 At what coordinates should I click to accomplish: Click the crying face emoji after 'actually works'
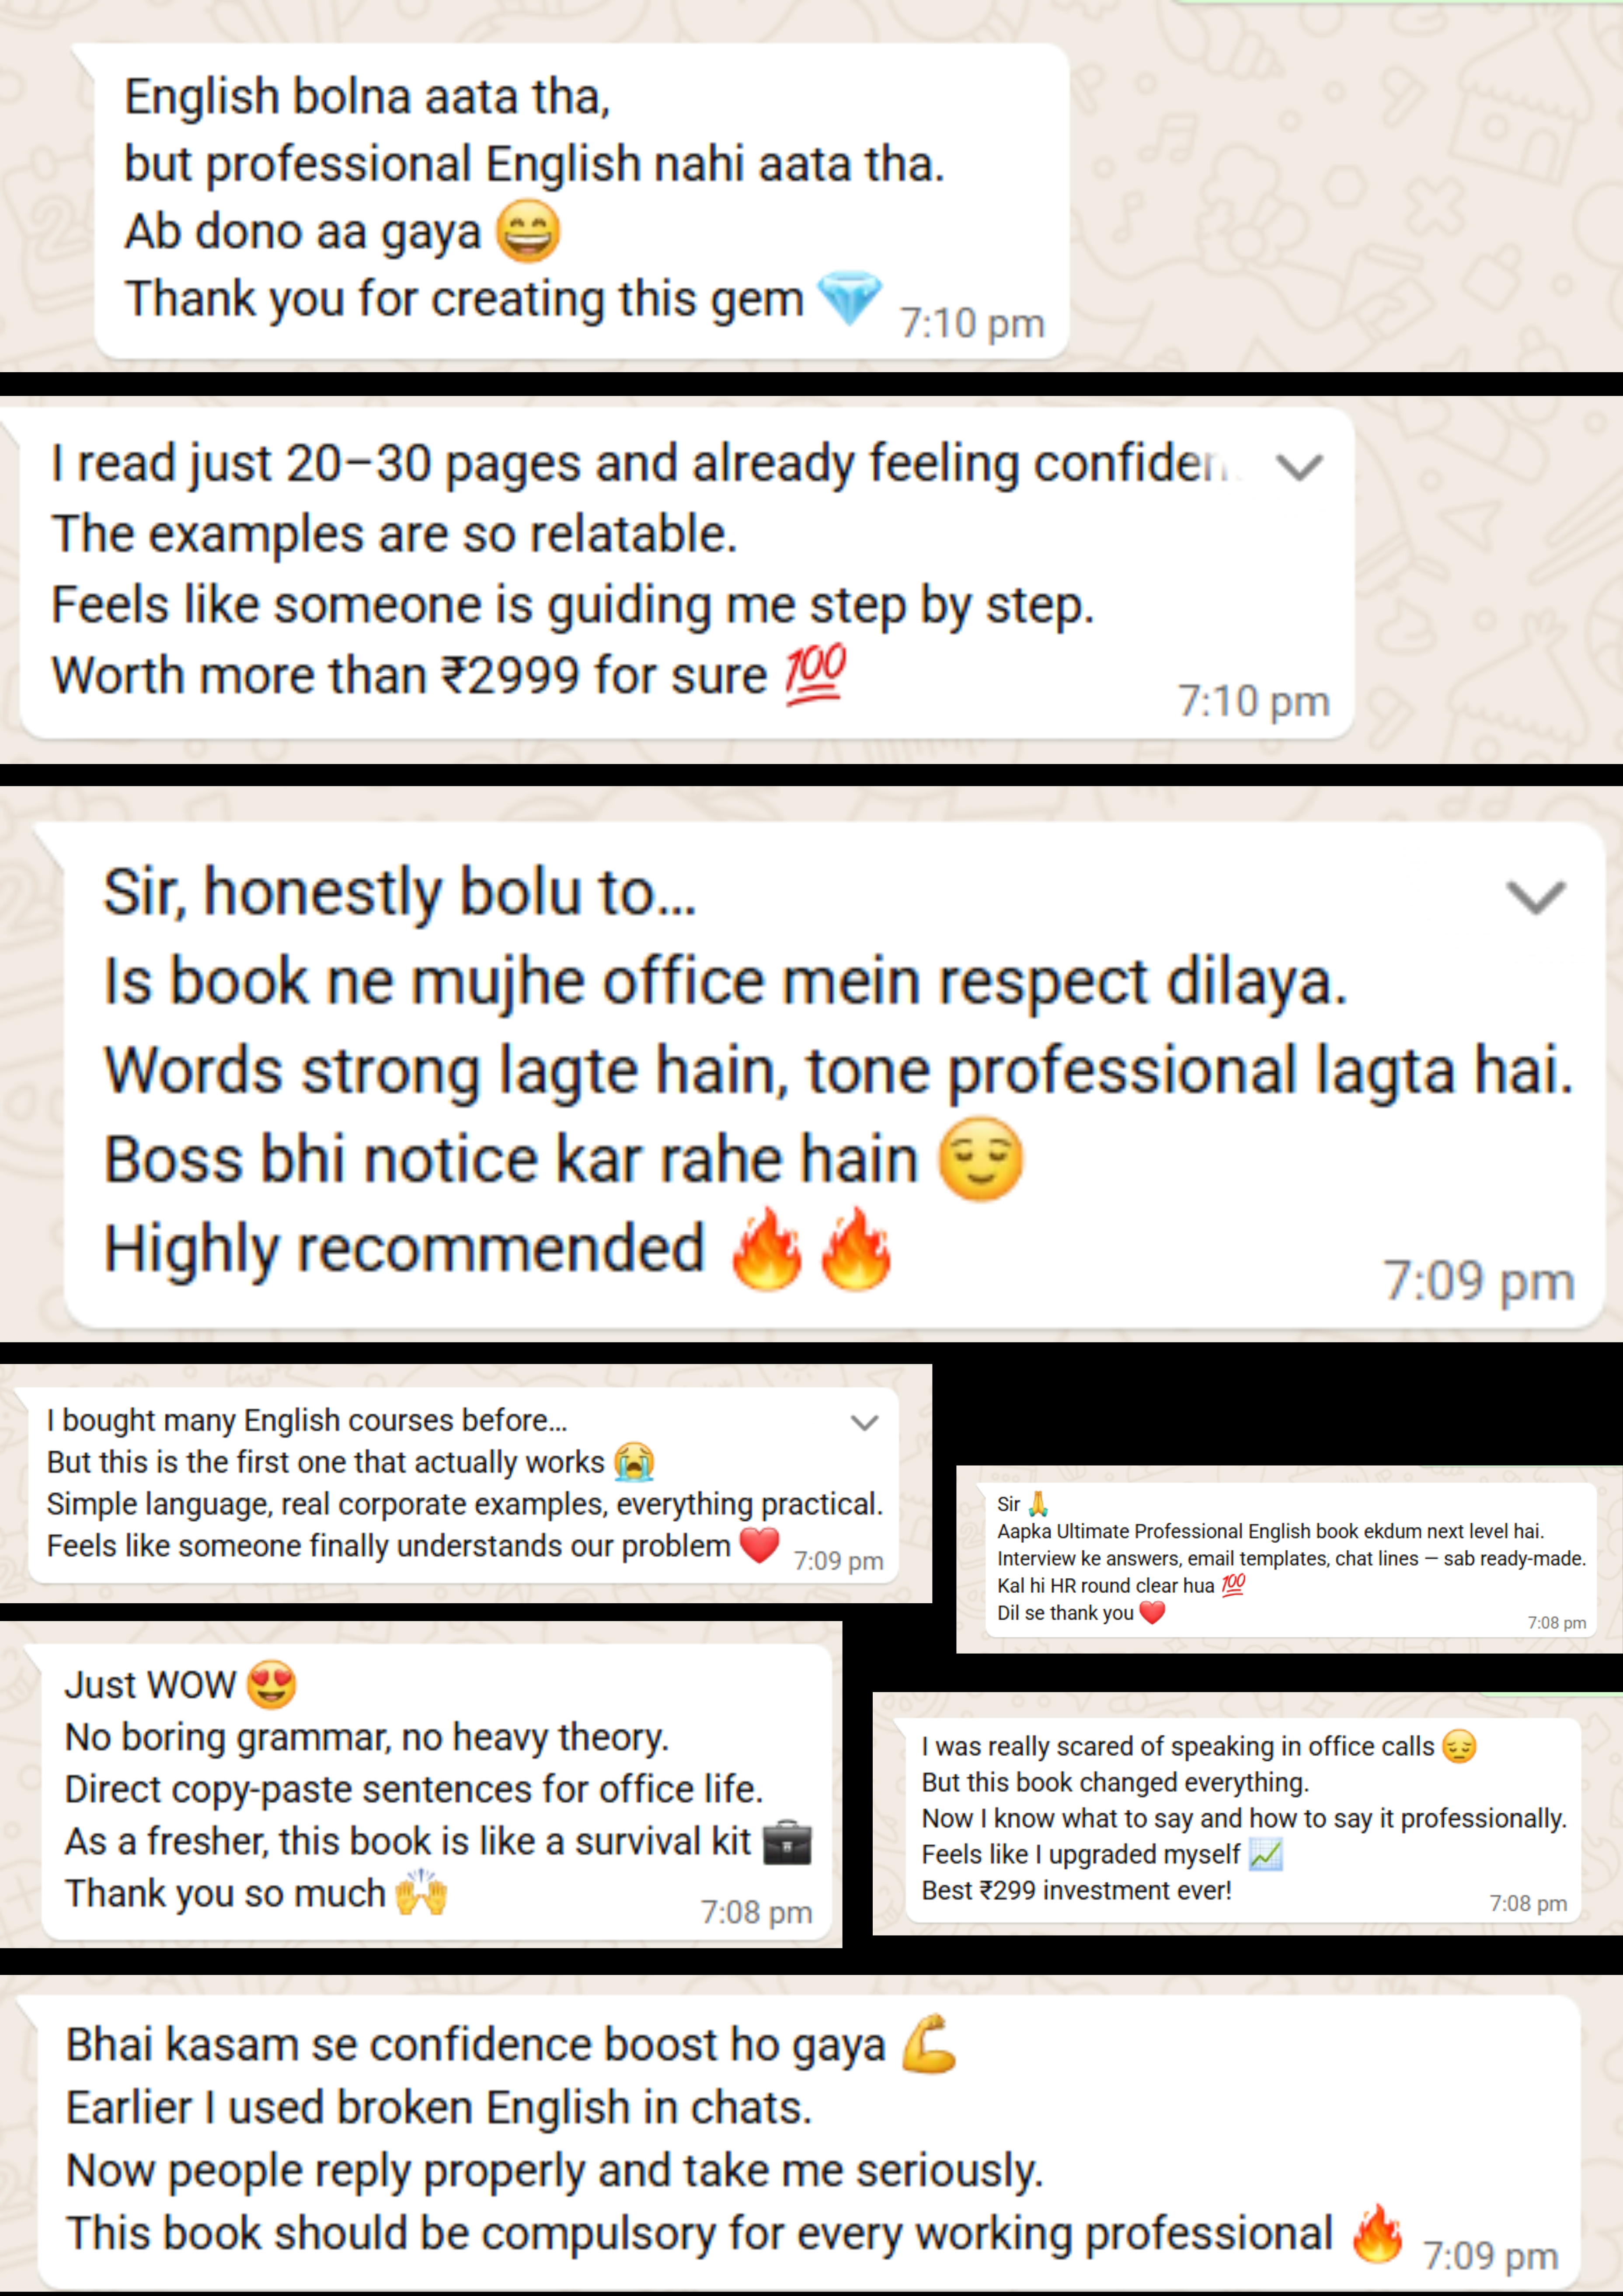[635, 1462]
